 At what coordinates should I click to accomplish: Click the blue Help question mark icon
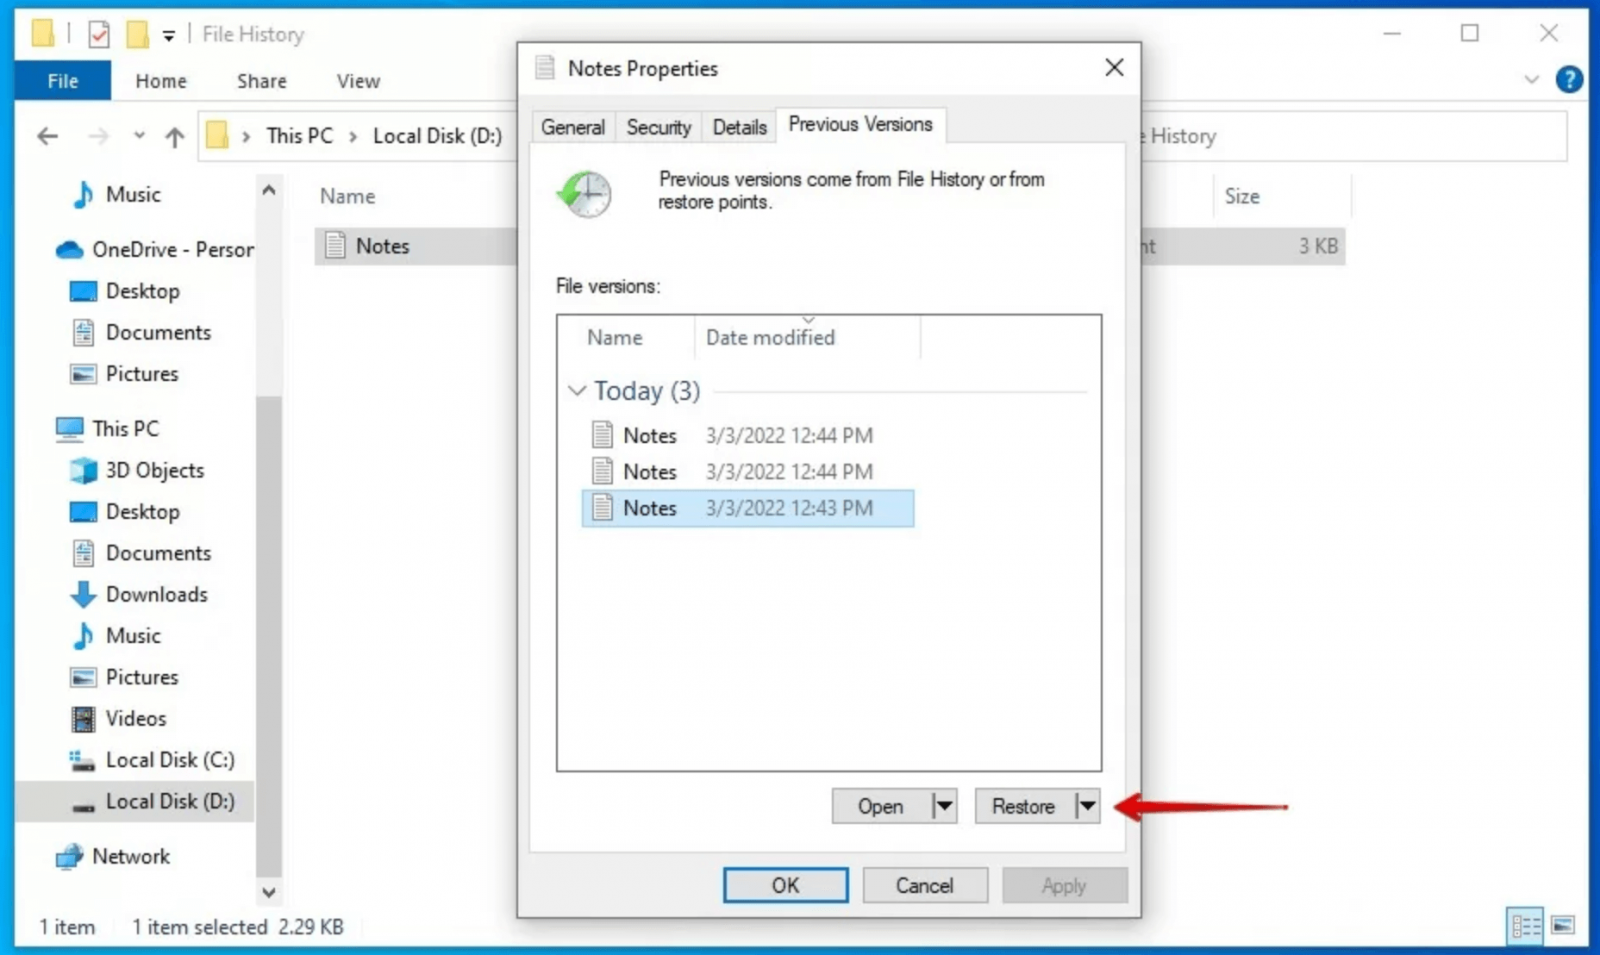pyautogui.click(x=1569, y=80)
